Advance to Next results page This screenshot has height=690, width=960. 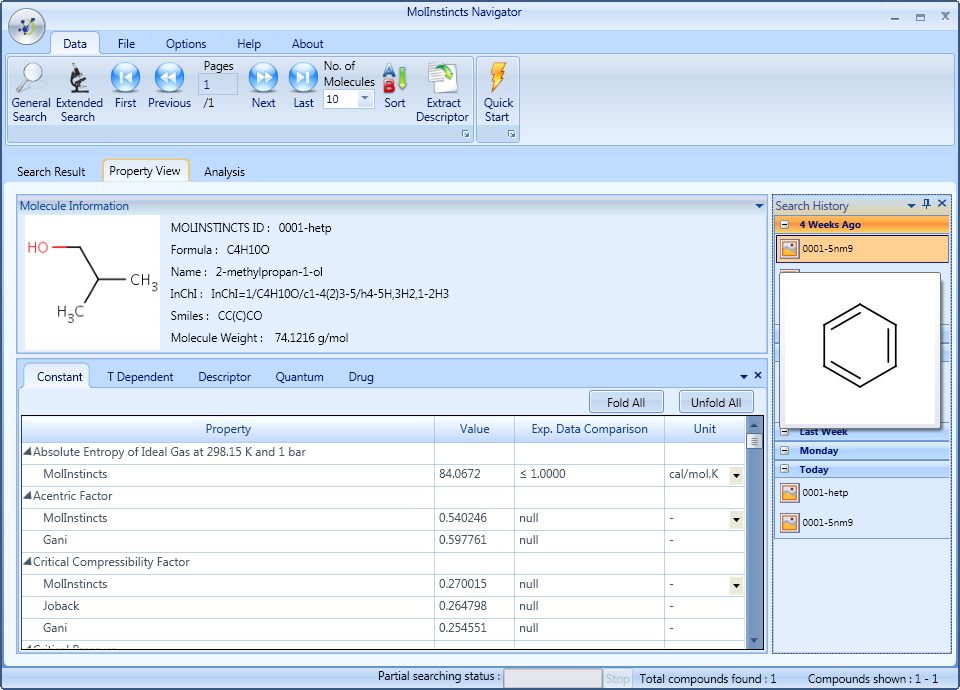263,86
